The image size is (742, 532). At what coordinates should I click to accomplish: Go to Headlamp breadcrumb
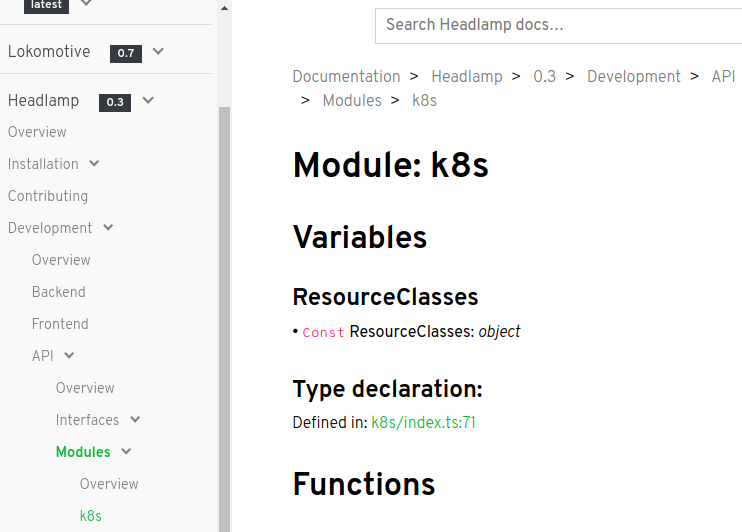click(x=467, y=76)
